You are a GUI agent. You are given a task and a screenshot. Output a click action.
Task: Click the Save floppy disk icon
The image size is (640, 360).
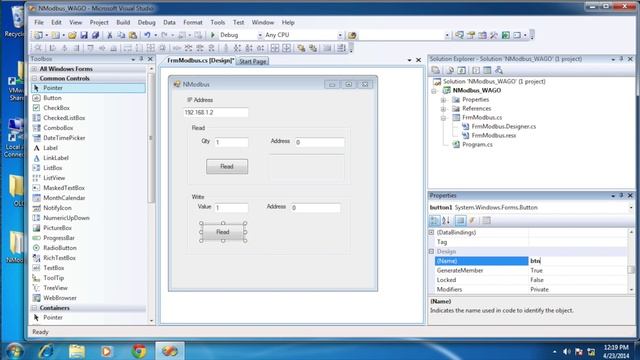84,36
